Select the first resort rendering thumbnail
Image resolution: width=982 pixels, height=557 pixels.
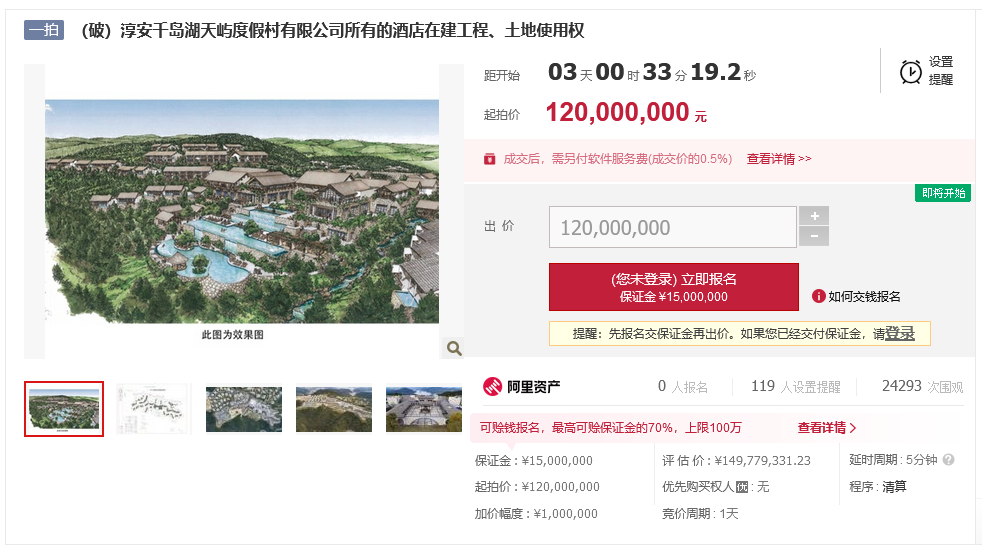[64, 409]
